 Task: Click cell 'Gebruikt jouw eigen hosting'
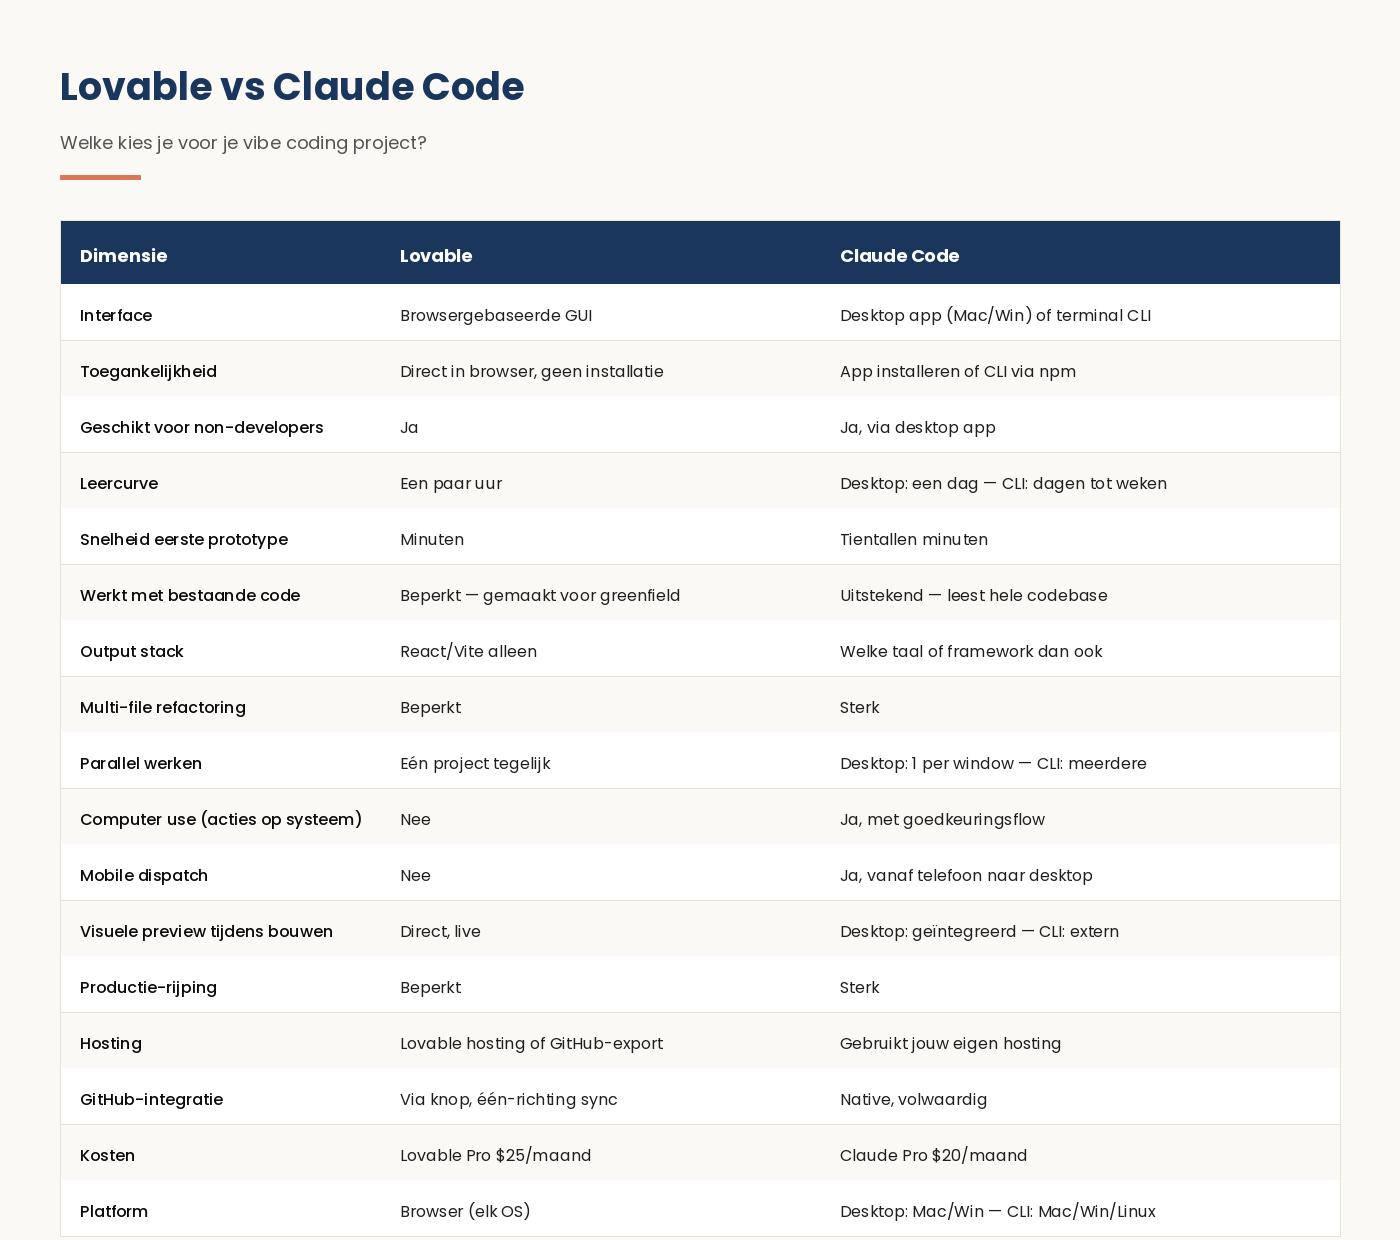point(950,1044)
